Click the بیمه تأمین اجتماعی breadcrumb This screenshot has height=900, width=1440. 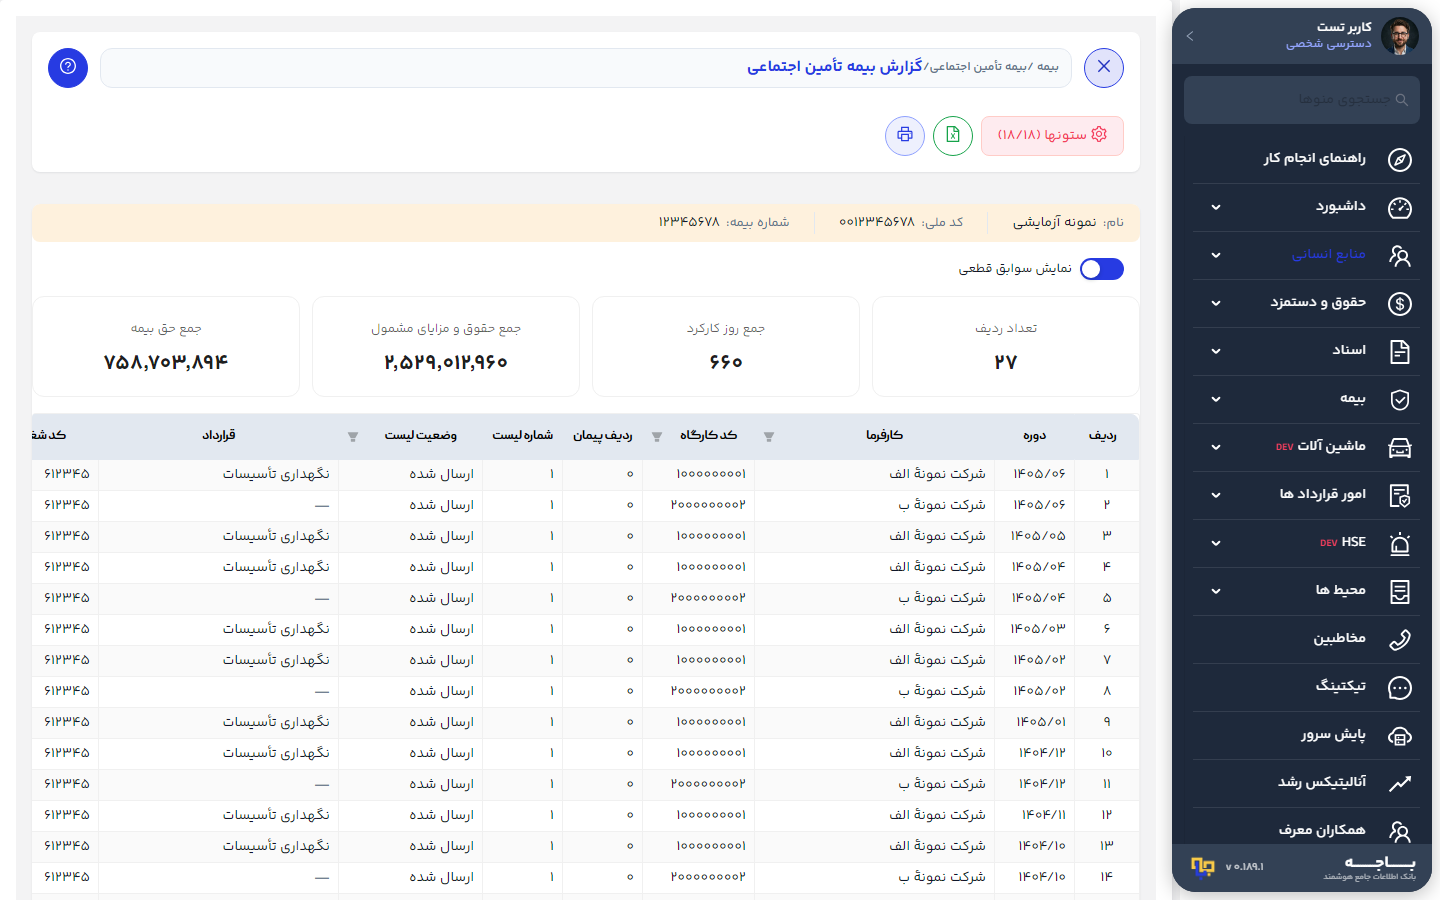[979, 67]
